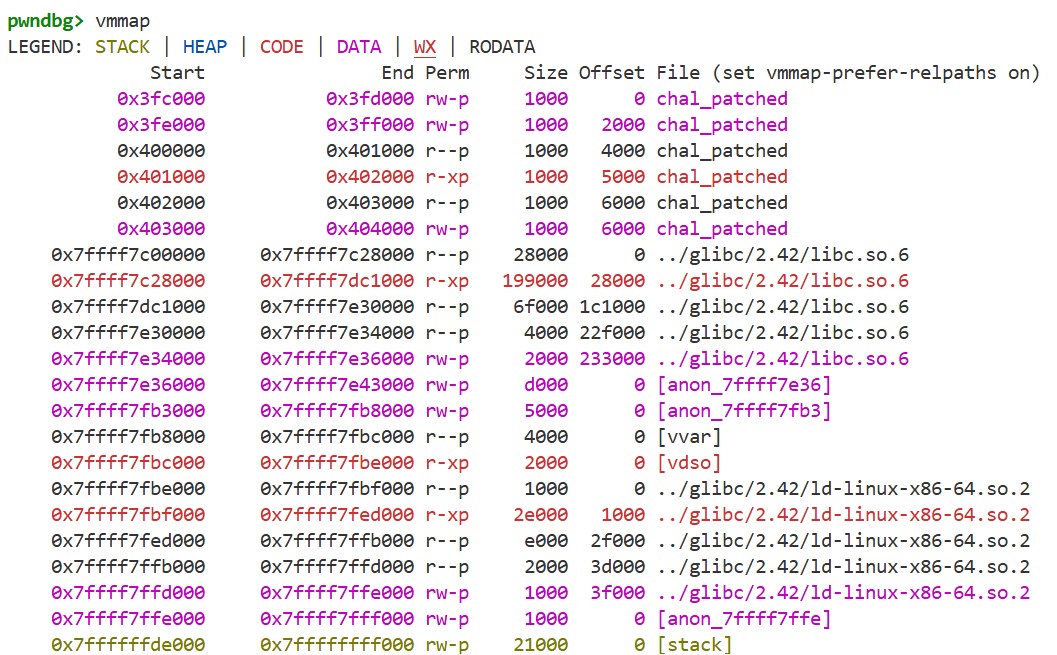The image size is (1057, 655).
Task: Click start address 0x3fc000
Action: tap(161, 98)
